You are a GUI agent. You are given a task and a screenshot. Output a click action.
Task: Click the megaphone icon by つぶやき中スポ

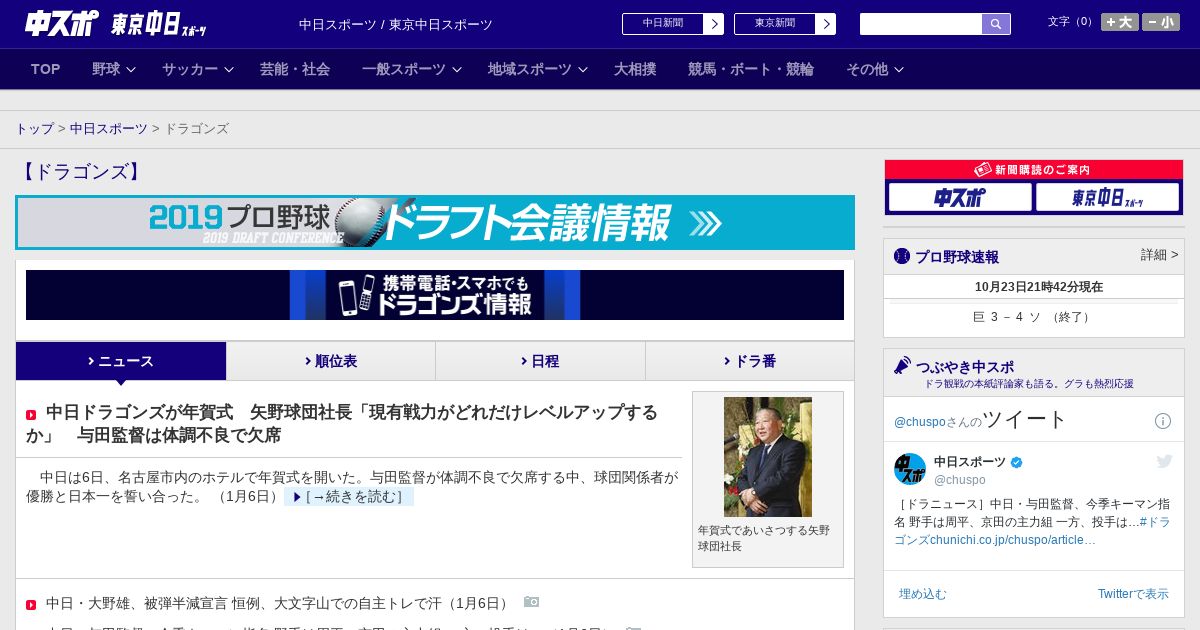click(903, 366)
